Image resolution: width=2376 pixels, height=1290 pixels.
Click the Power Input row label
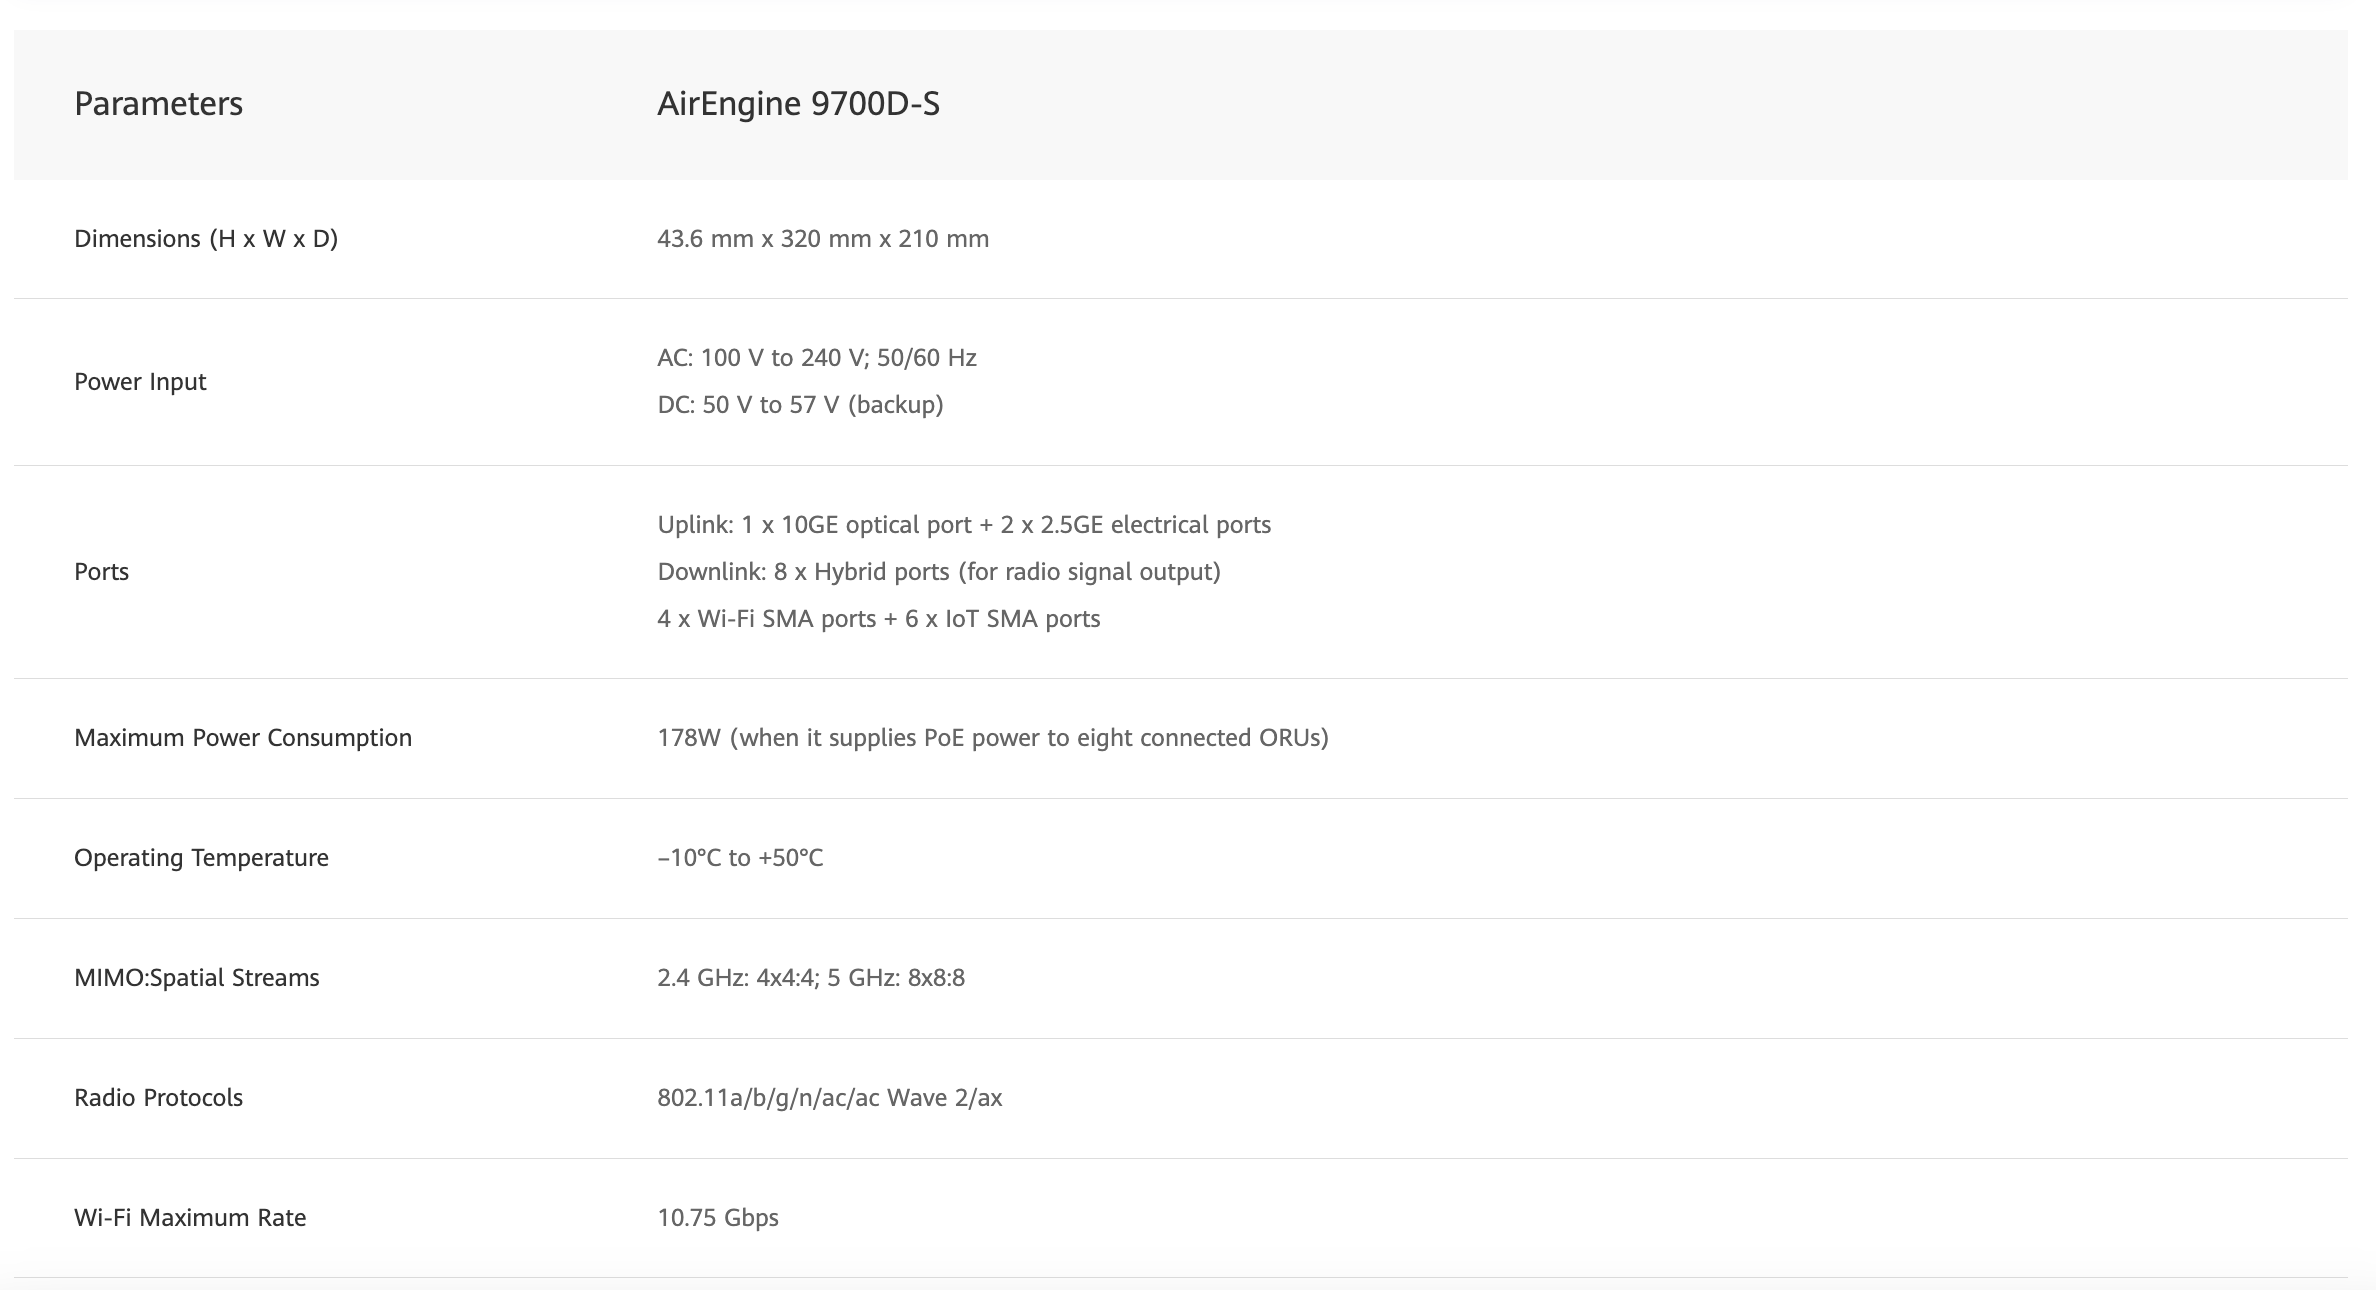140,382
